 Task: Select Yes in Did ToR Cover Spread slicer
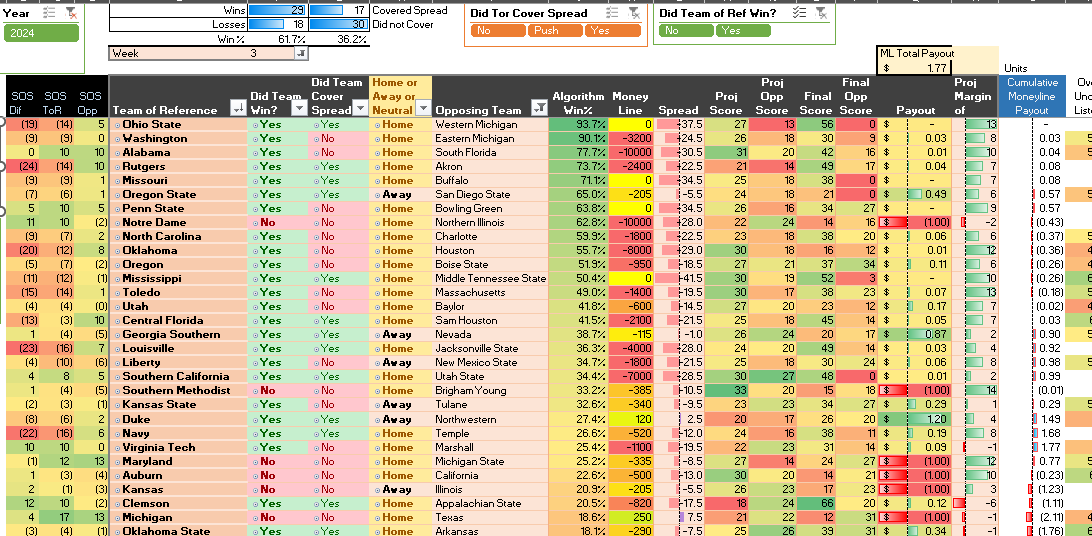(x=612, y=31)
